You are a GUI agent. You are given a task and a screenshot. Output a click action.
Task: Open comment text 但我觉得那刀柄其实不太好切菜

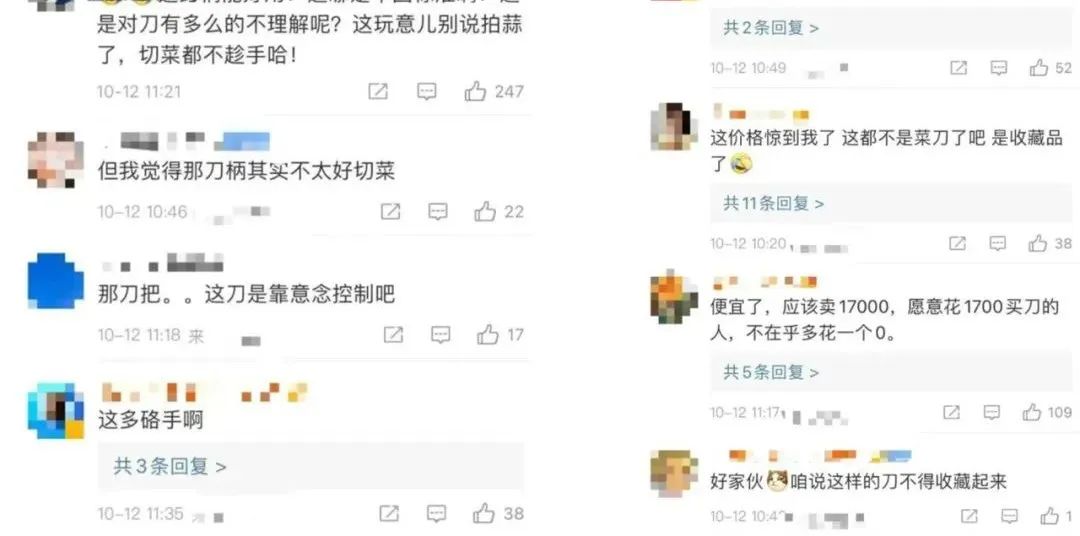(x=247, y=172)
